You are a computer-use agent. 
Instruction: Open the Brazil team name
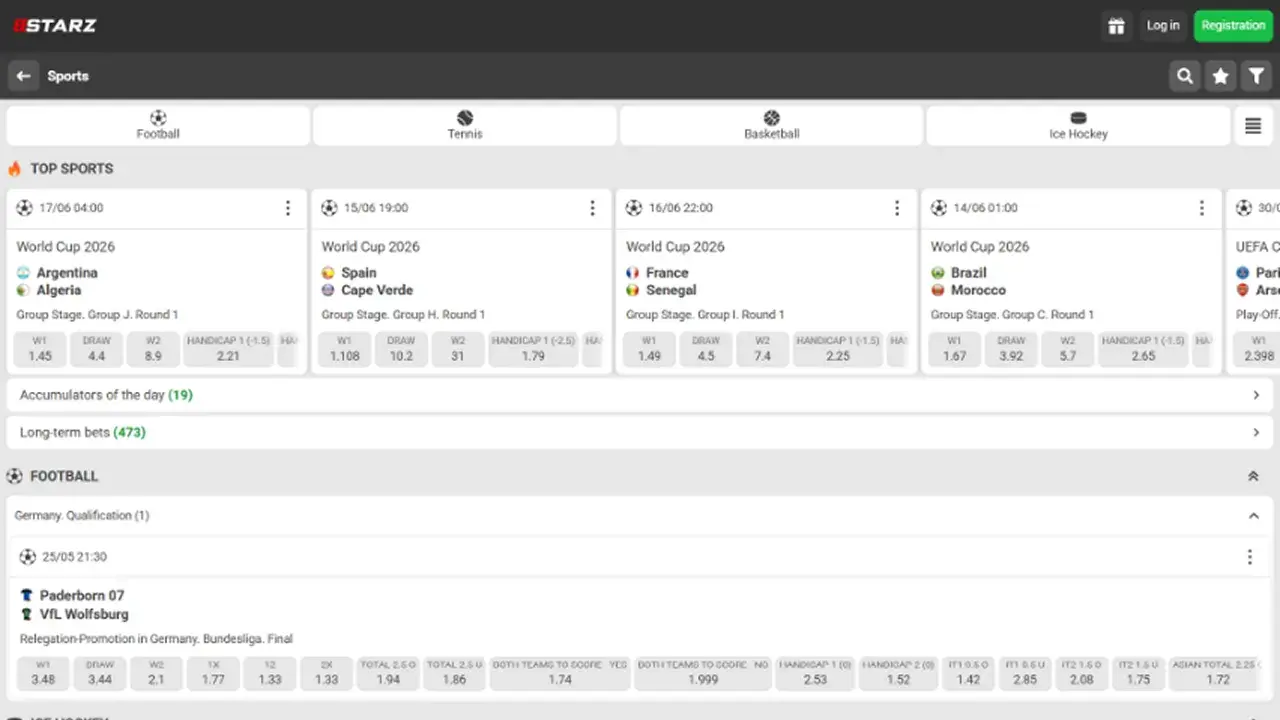tap(969, 273)
